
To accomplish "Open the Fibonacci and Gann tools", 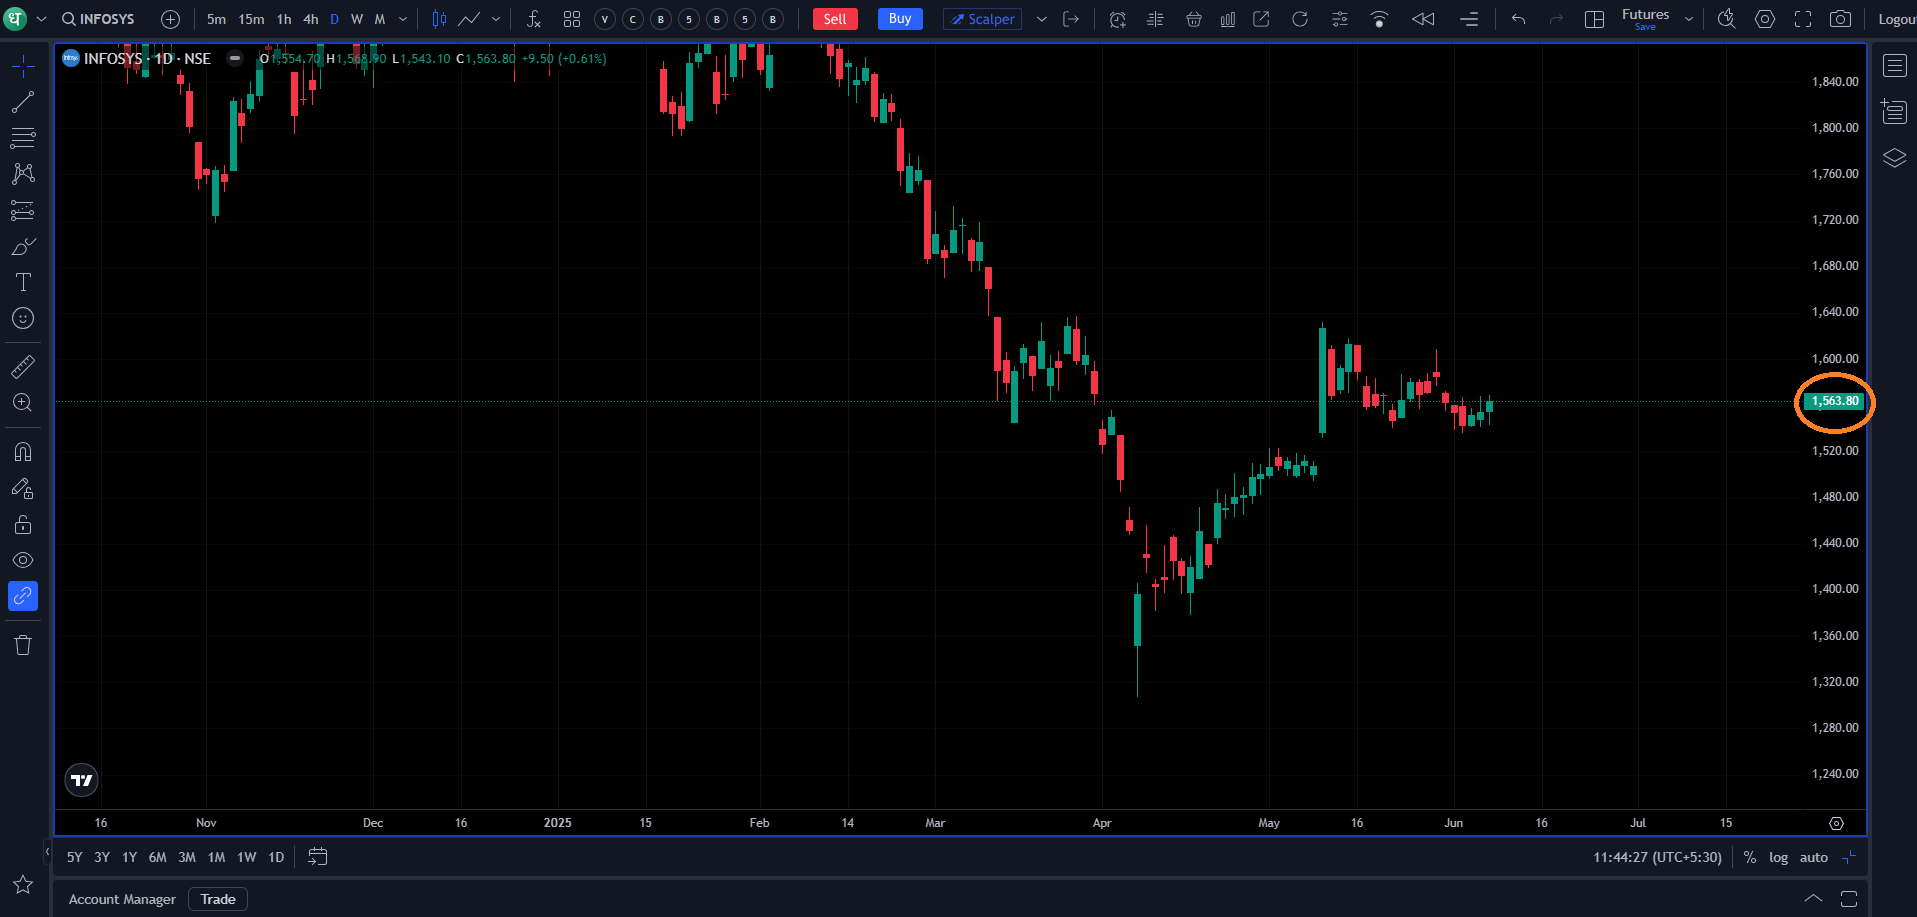I will pos(23,138).
